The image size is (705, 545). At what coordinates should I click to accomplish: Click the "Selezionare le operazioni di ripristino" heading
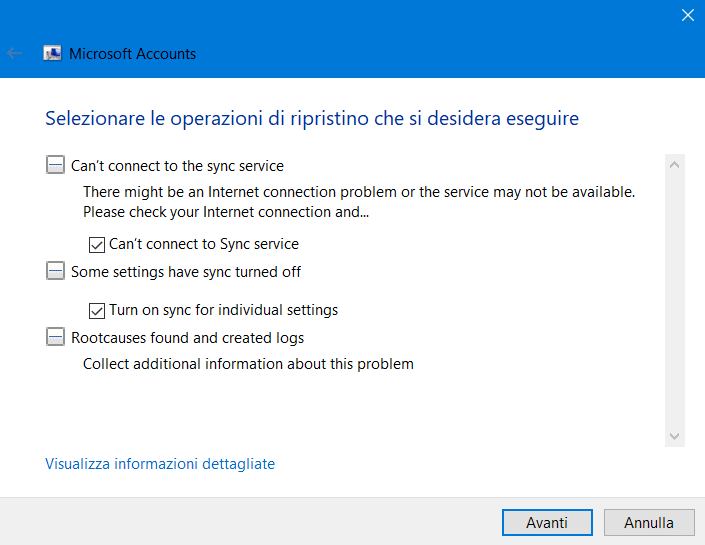click(312, 119)
